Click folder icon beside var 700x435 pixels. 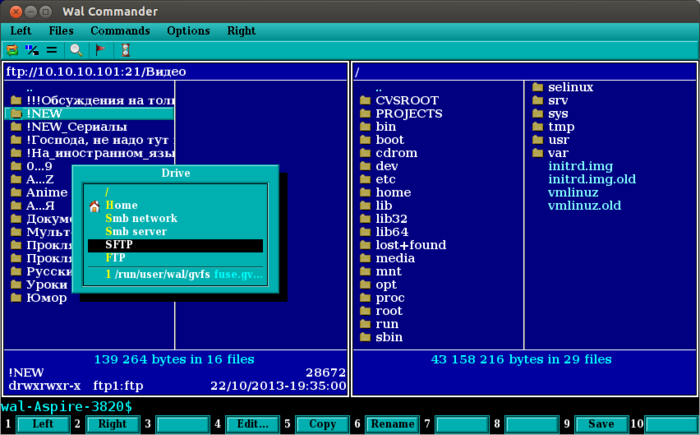[x=538, y=153]
